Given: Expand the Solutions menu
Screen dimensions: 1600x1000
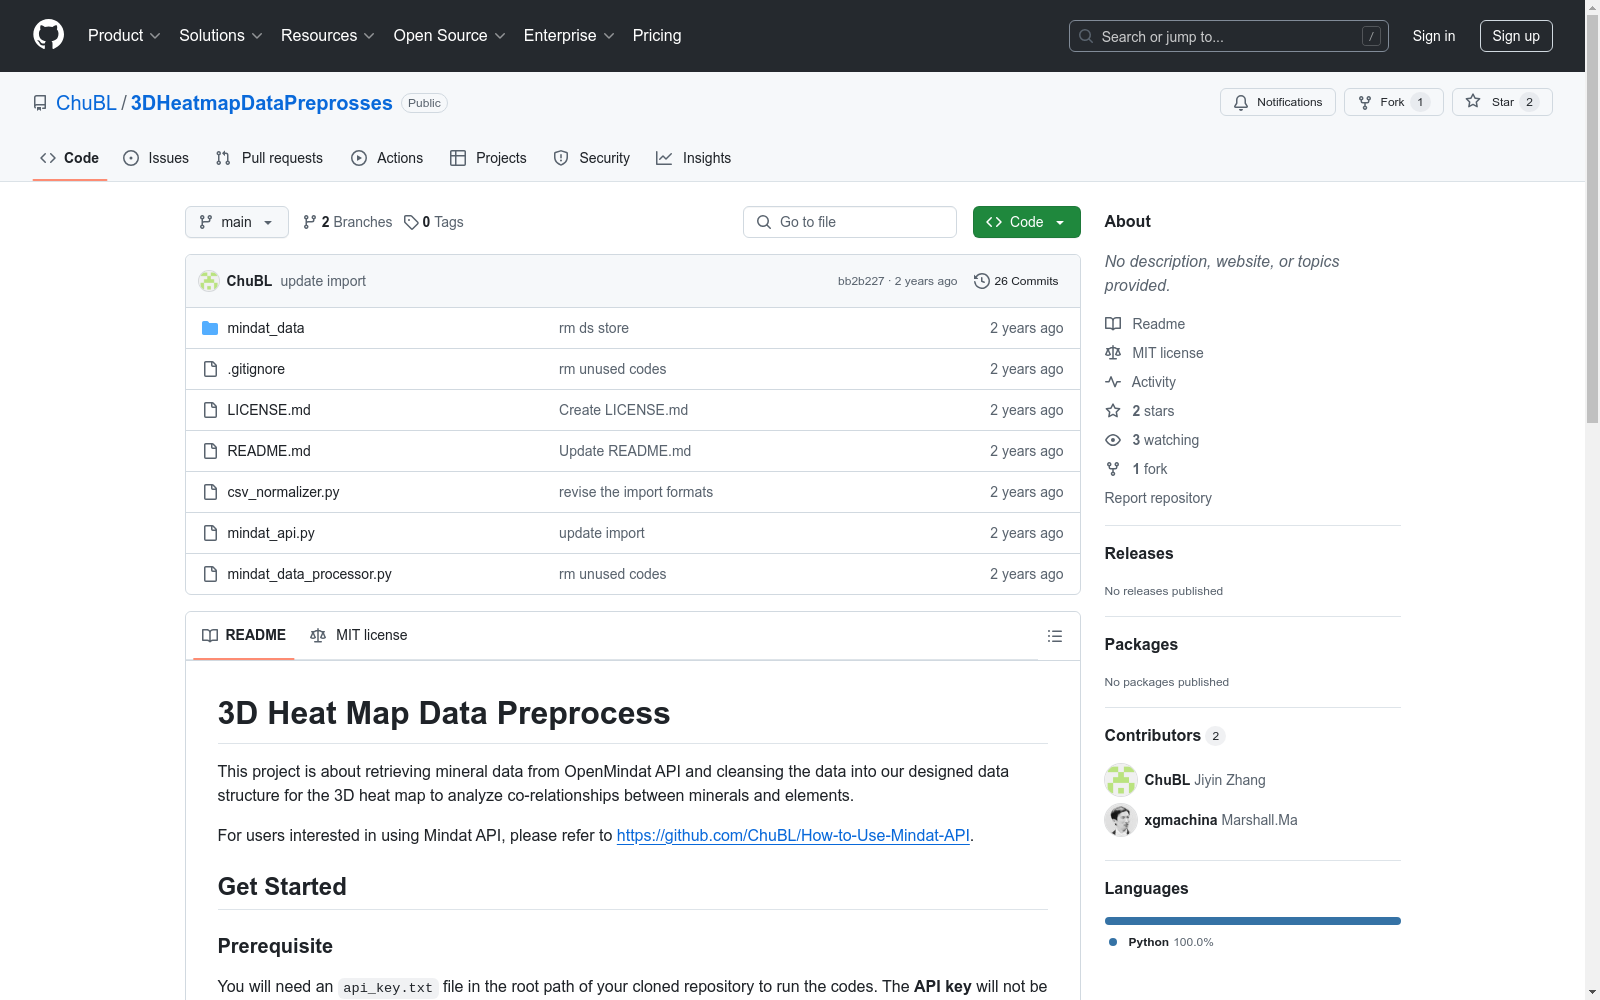Looking at the screenshot, I should 221,36.
